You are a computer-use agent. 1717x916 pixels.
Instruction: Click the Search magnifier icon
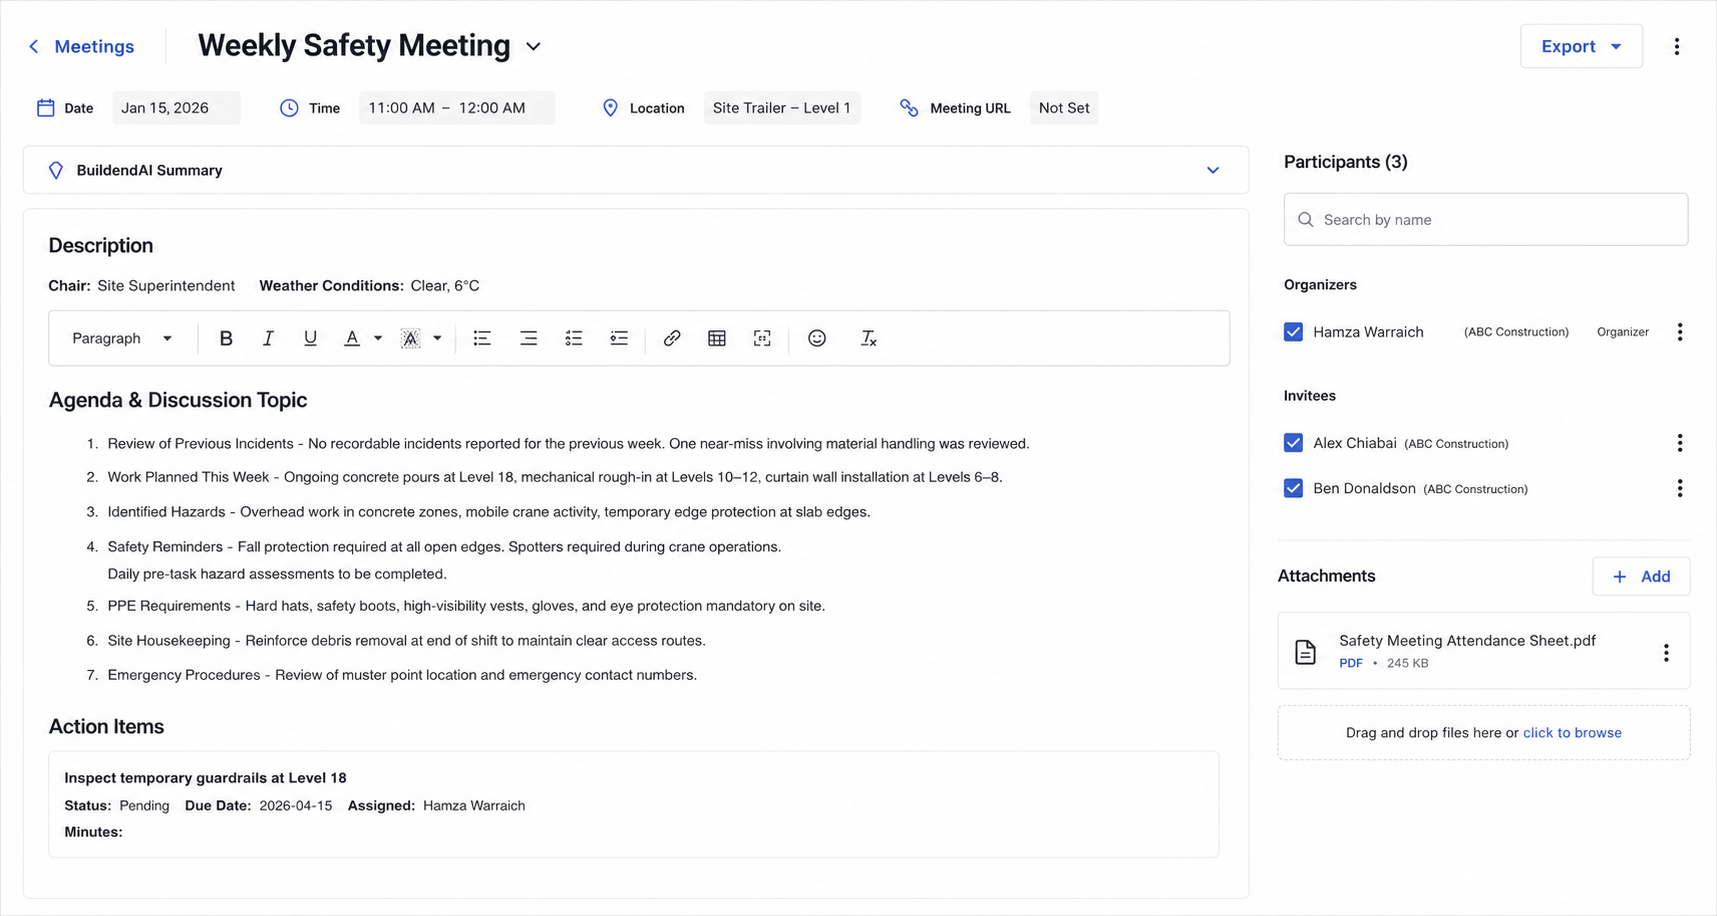click(1305, 219)
